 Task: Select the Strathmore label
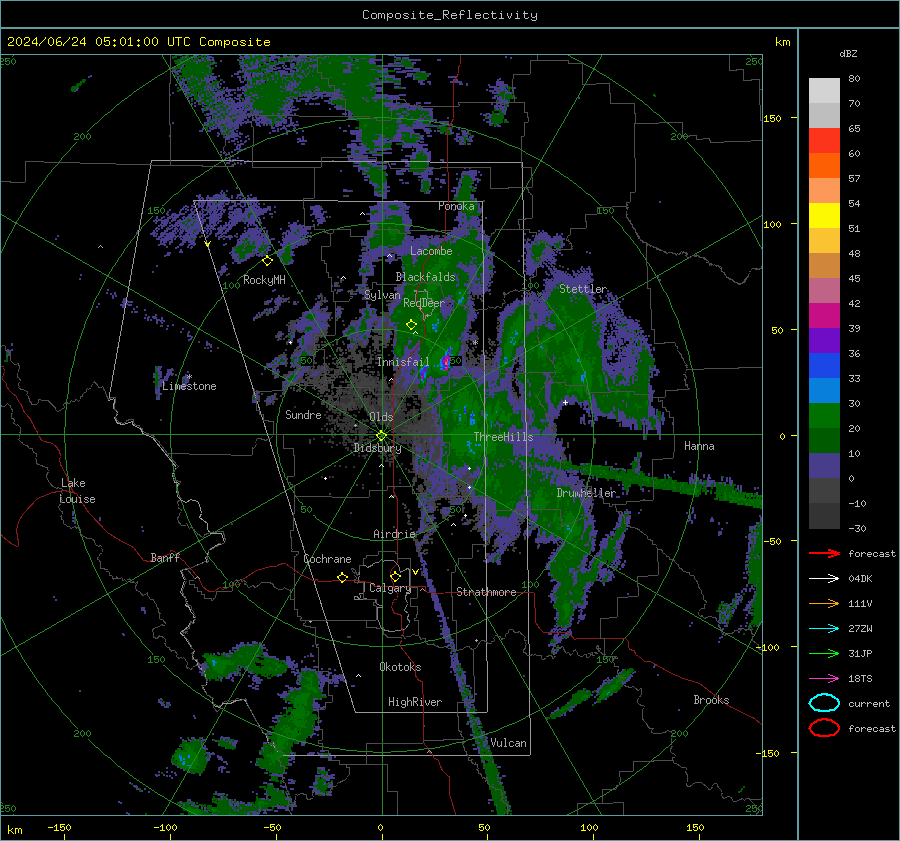pos(486,592)
